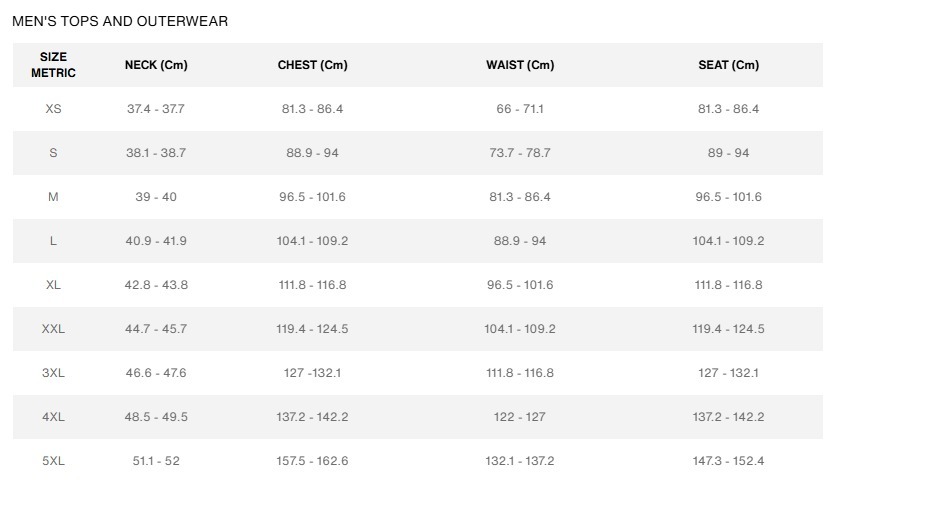Select the XS size row label
This screenshot has width=940, height=505.
[53, 109]
